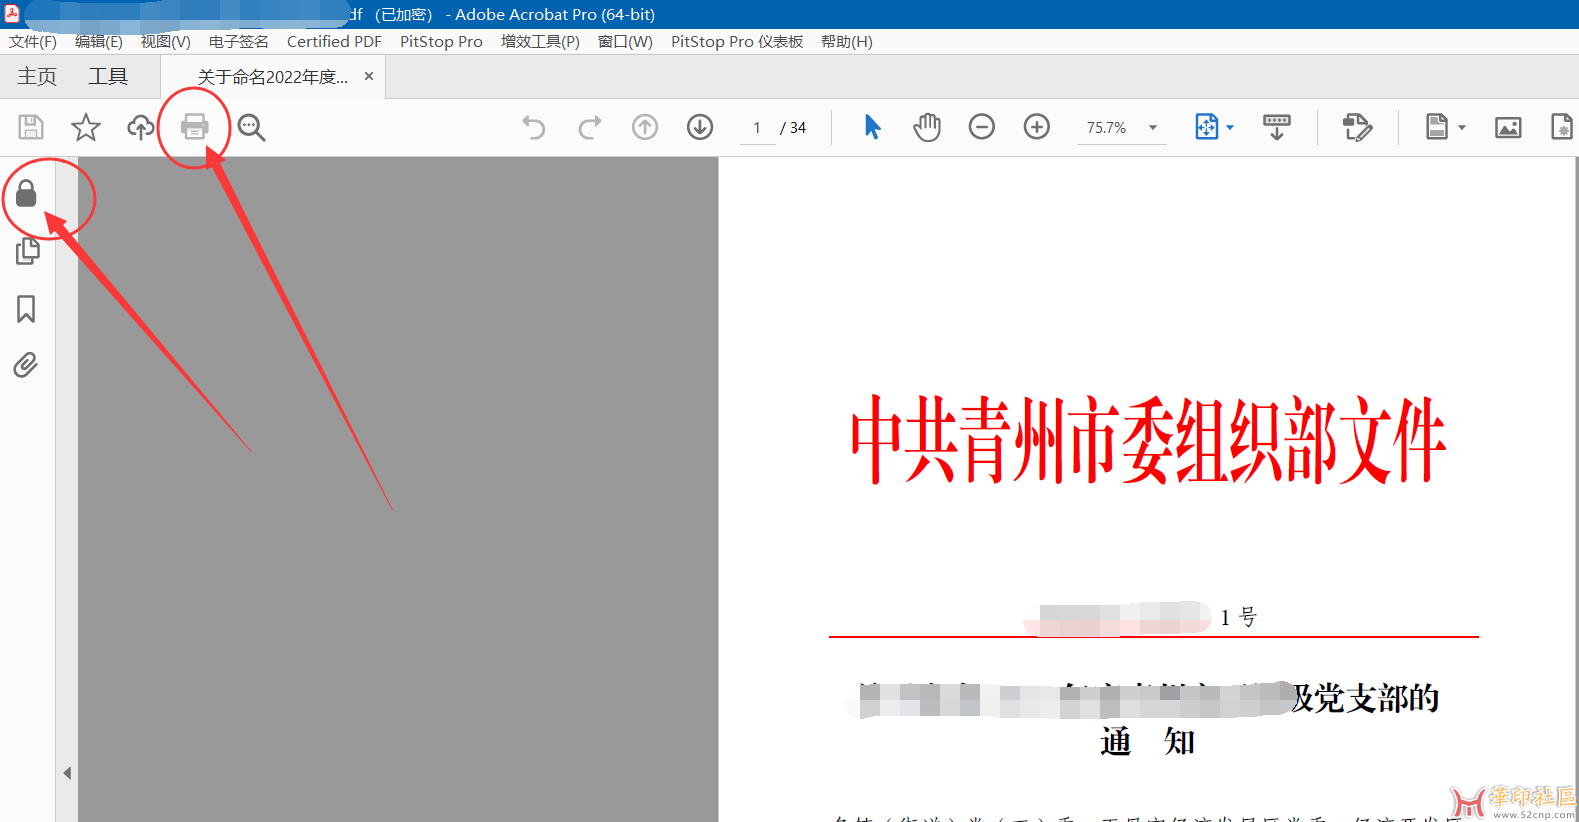Viewport: 1579px width, 822px height.
Task: Click the arrow selection tool
Action: (872, 127)
